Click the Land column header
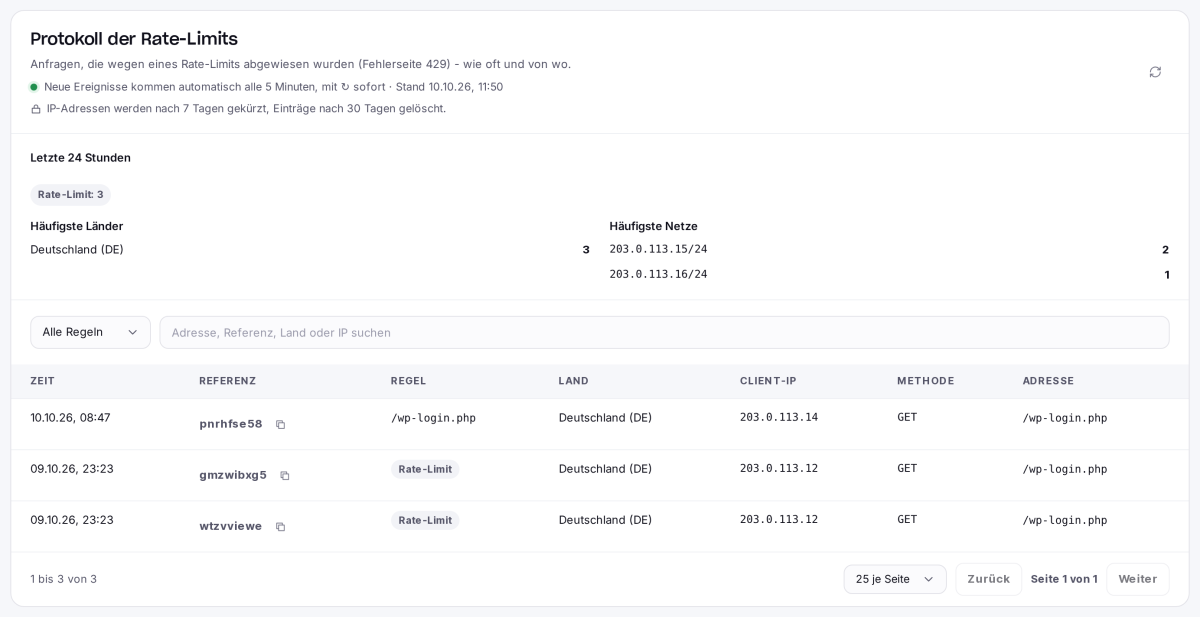 574,381
